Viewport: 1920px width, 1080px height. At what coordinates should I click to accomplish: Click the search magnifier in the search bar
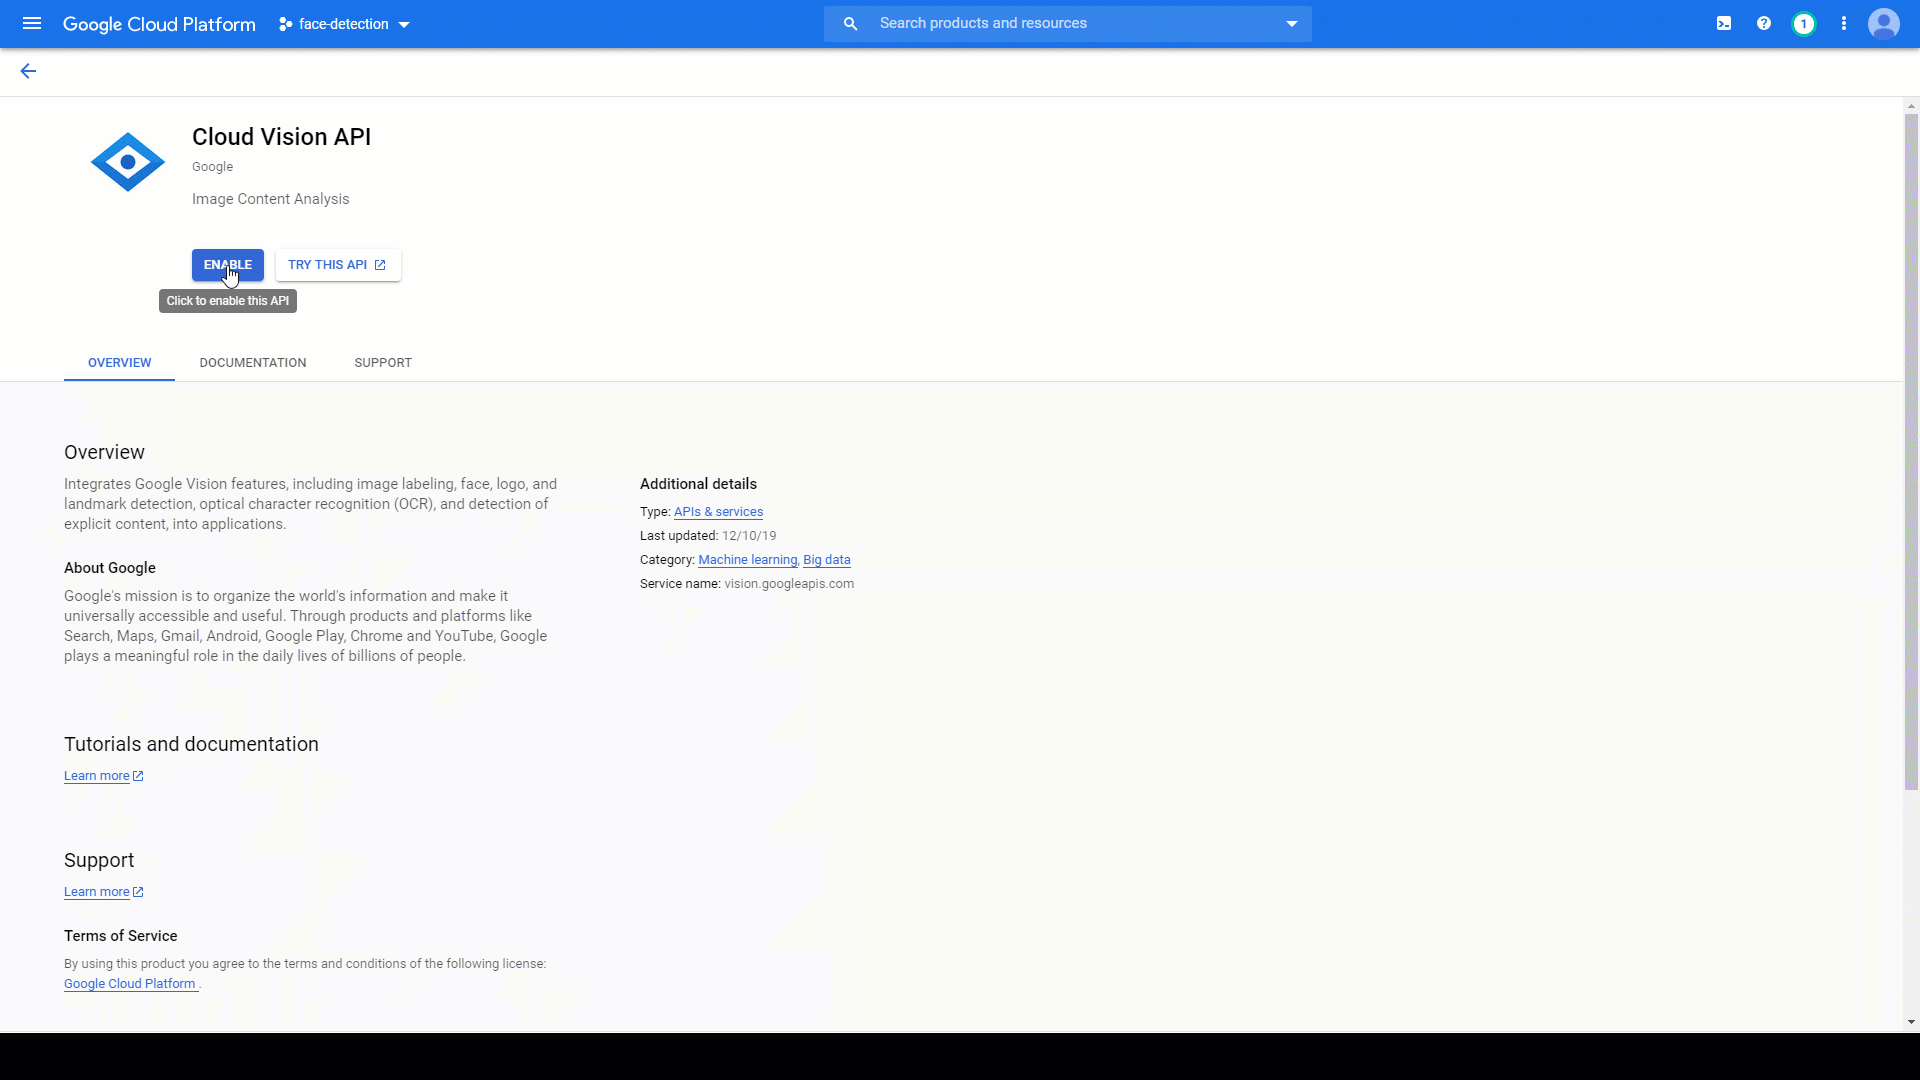click(x=850, y=23)
